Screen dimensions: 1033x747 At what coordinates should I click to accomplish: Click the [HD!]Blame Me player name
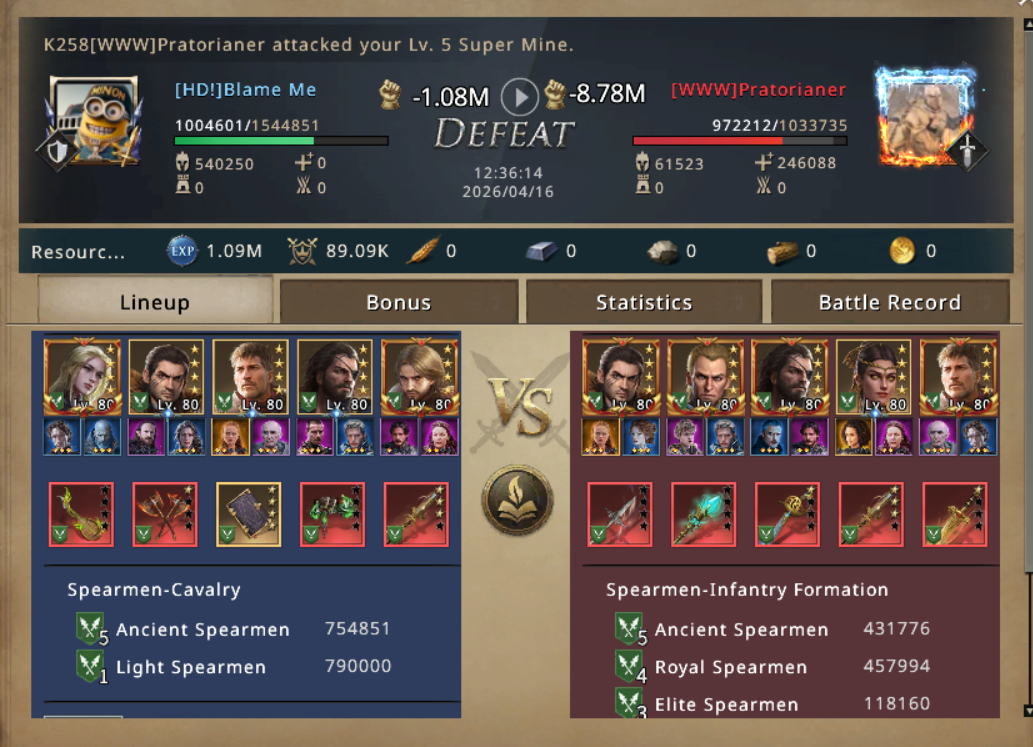(x=246, y=90)
